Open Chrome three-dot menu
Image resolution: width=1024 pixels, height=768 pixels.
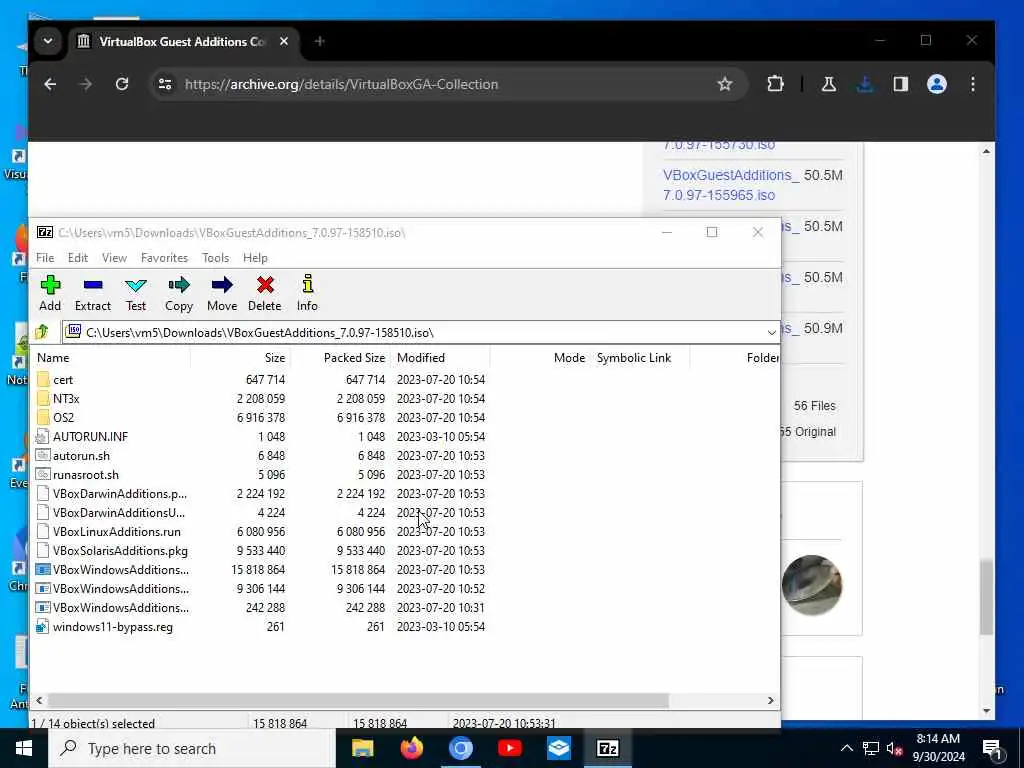pyautogui.click(x=972, y=84)
